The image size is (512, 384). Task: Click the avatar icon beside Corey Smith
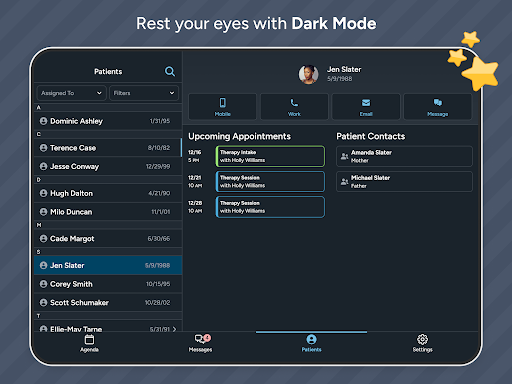pos(43,284)
